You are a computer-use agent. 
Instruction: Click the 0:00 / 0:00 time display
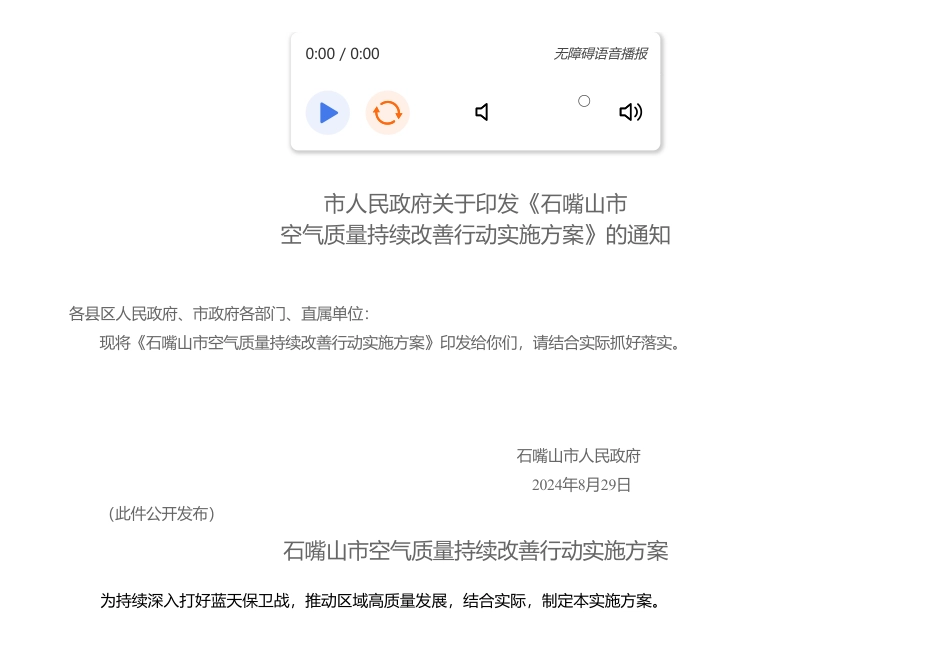[342, 54]
